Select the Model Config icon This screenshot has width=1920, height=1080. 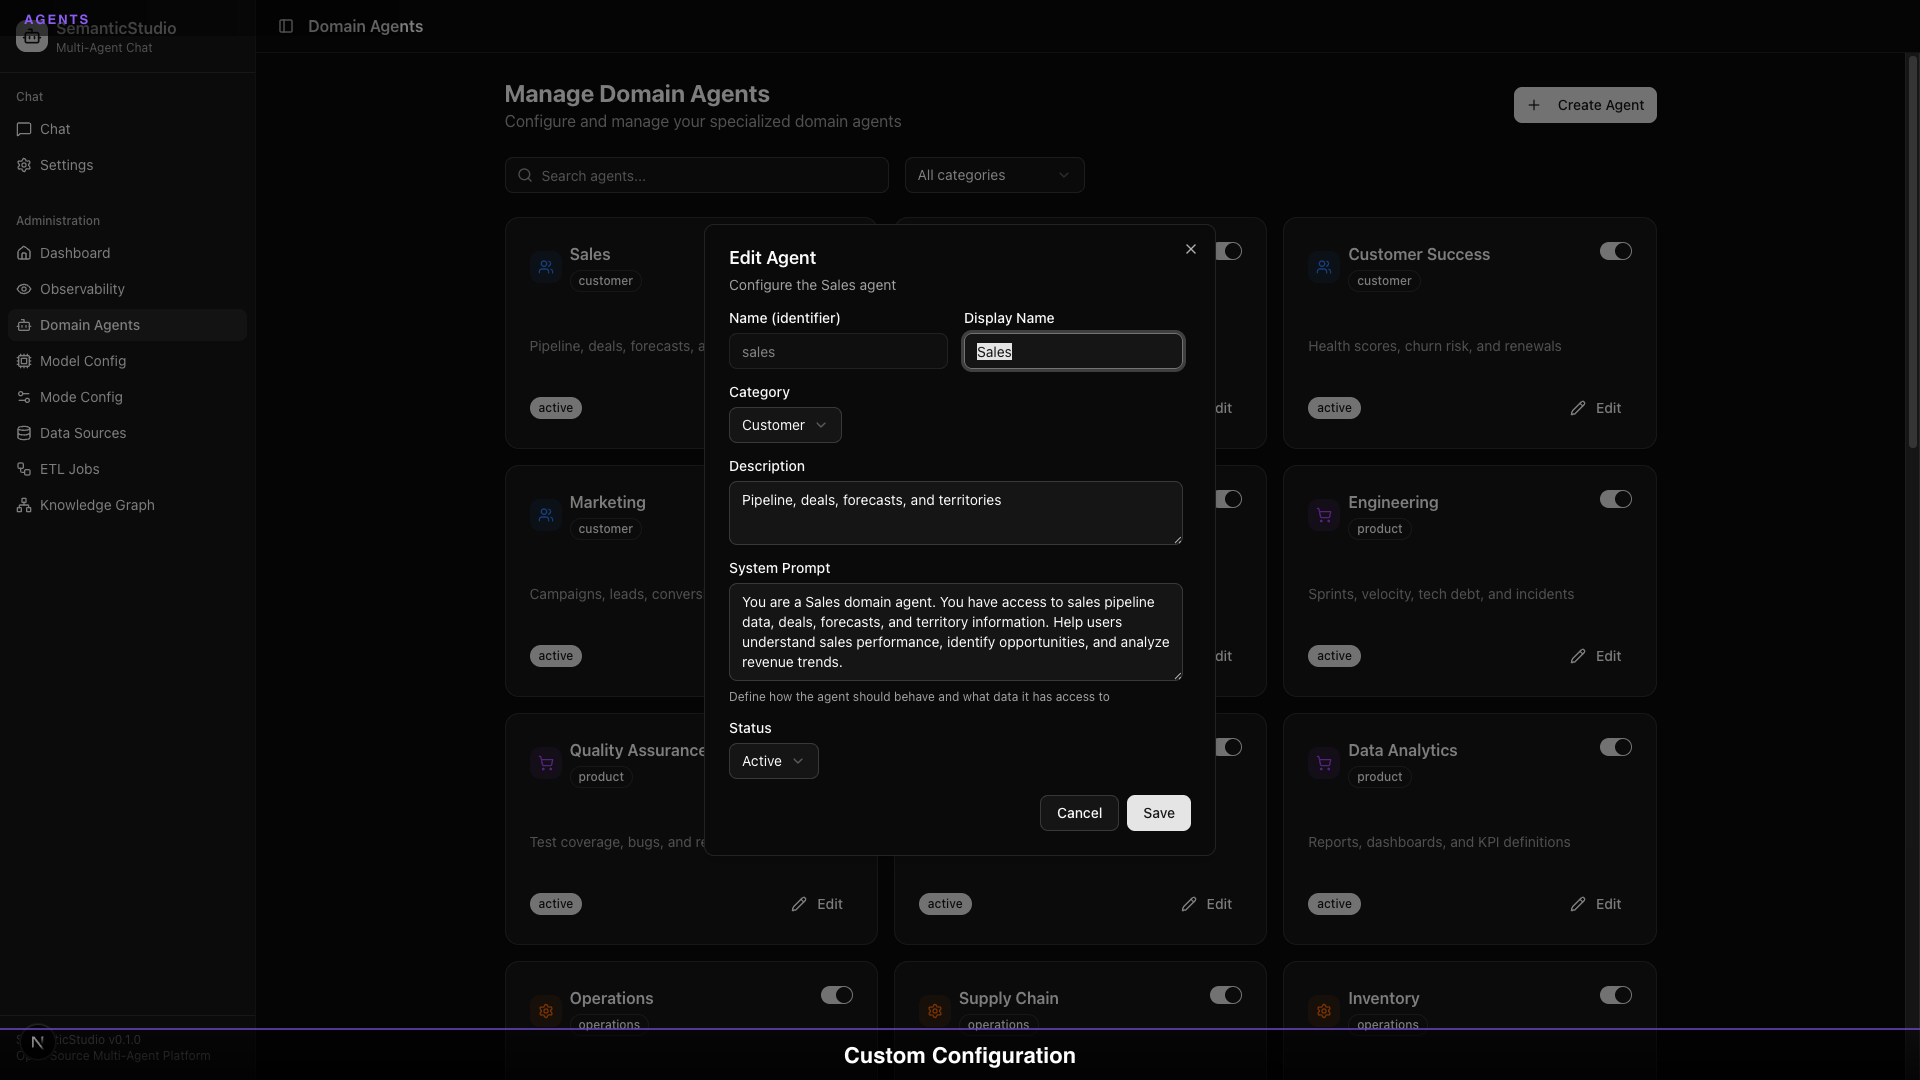tap(23, 361)
